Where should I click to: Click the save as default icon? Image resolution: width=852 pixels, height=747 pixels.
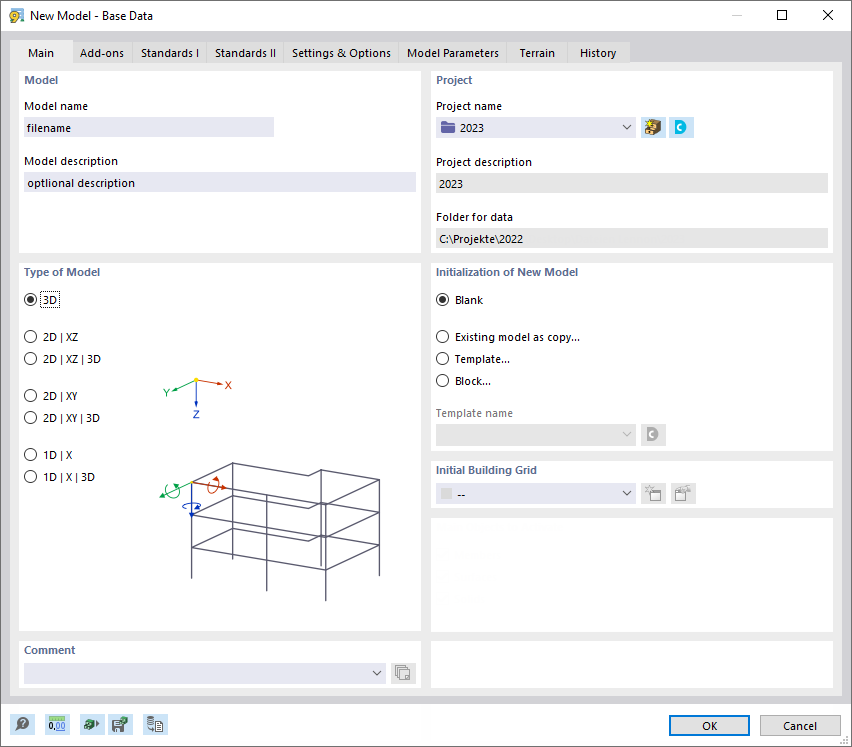(x=120, y=724)
